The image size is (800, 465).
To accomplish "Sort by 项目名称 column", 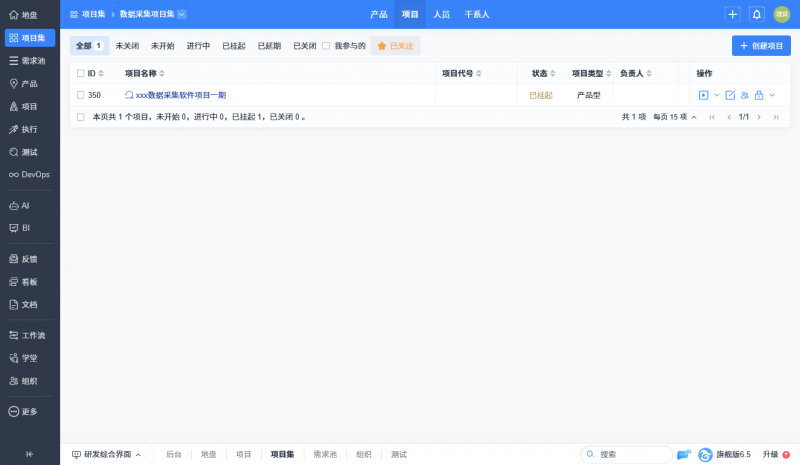I will 145,74.
